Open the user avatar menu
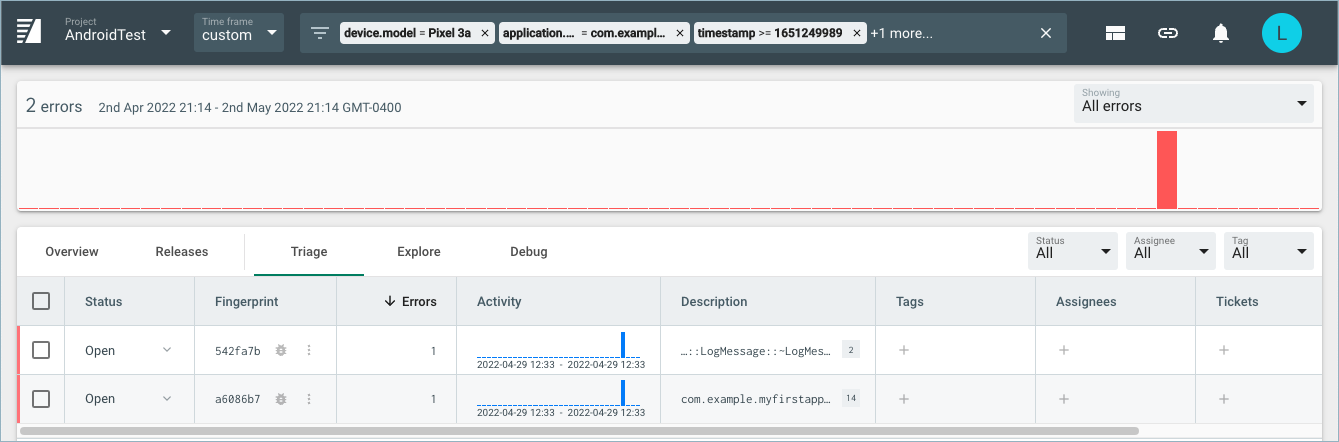The width and height of the screenshot is (1339, 442). click(1281, 33)
